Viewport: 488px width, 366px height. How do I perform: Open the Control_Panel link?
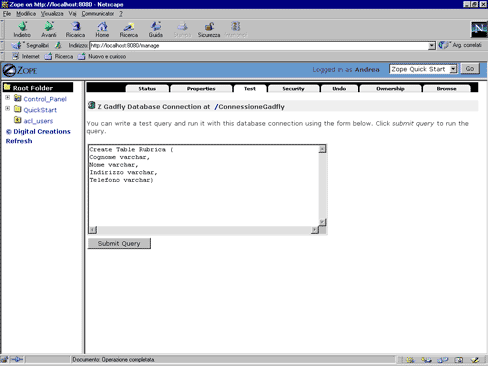pyautogui.click(x=45, y=99)
